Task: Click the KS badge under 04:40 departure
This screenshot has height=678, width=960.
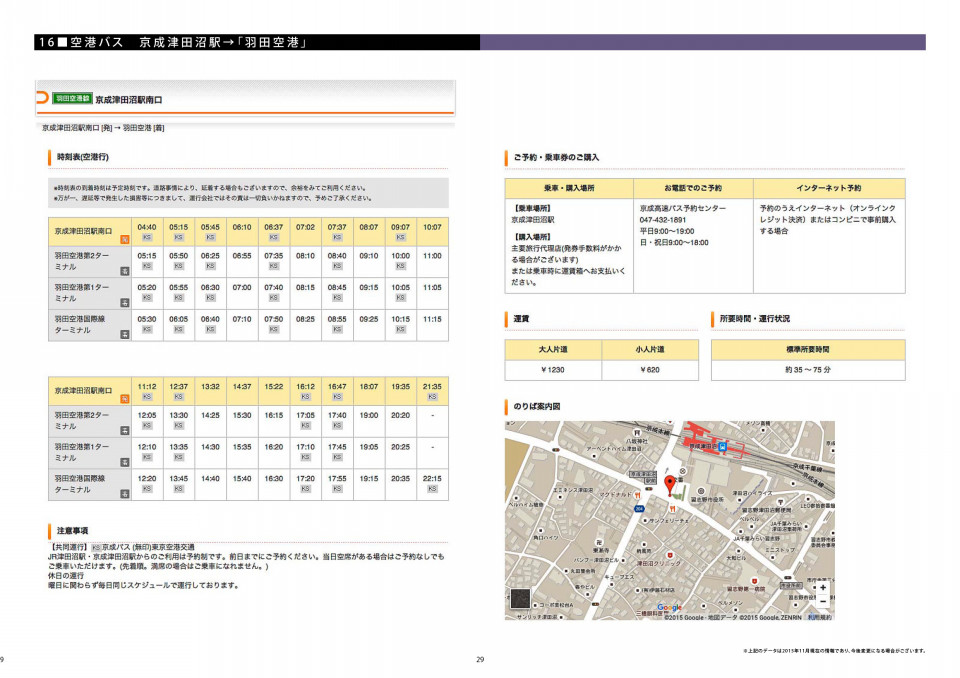Action: pyautogui.click(x=146, y=238)
